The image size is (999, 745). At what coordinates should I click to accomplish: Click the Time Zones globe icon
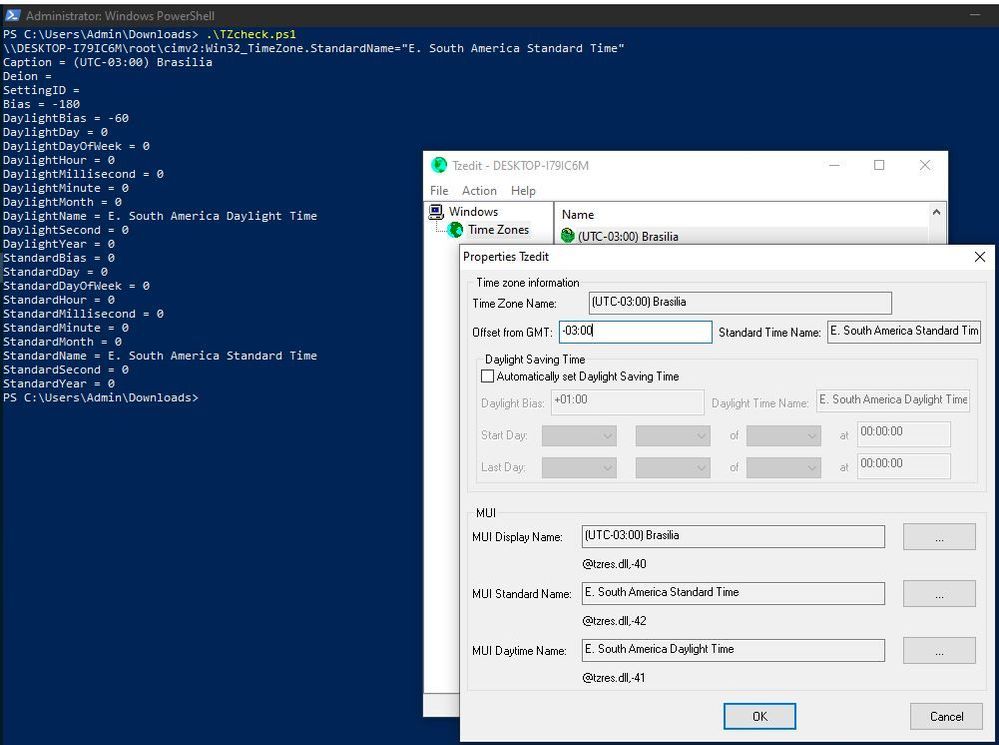[455, 229]
